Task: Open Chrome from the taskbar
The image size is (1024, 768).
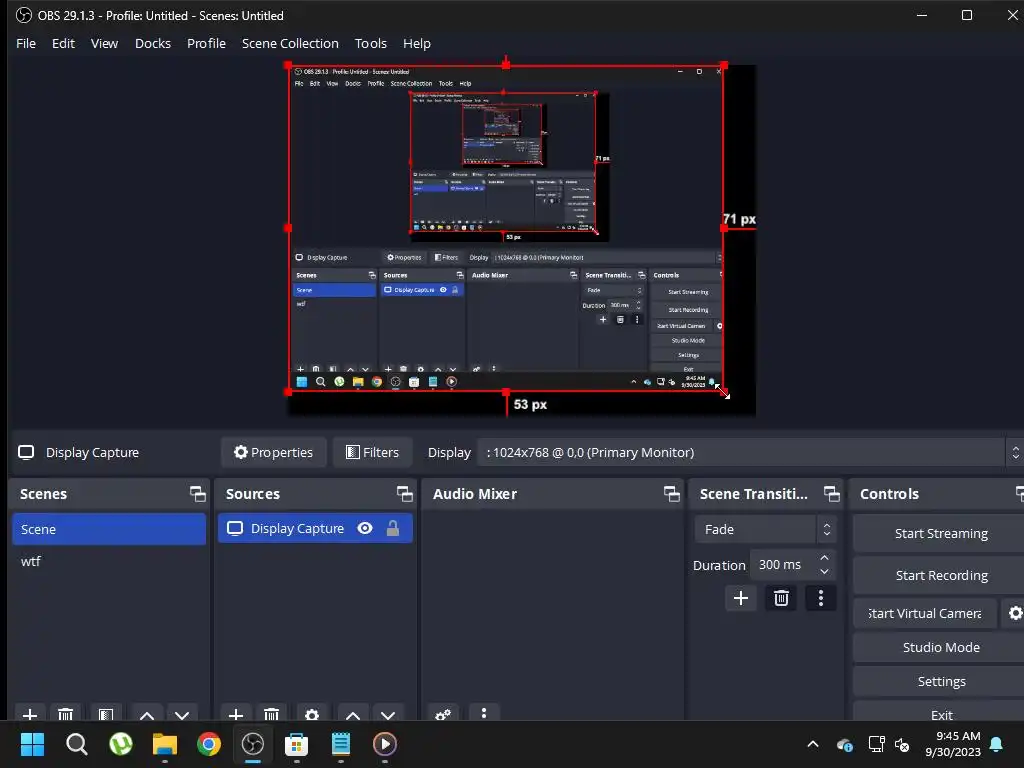Action: [209, 744]
